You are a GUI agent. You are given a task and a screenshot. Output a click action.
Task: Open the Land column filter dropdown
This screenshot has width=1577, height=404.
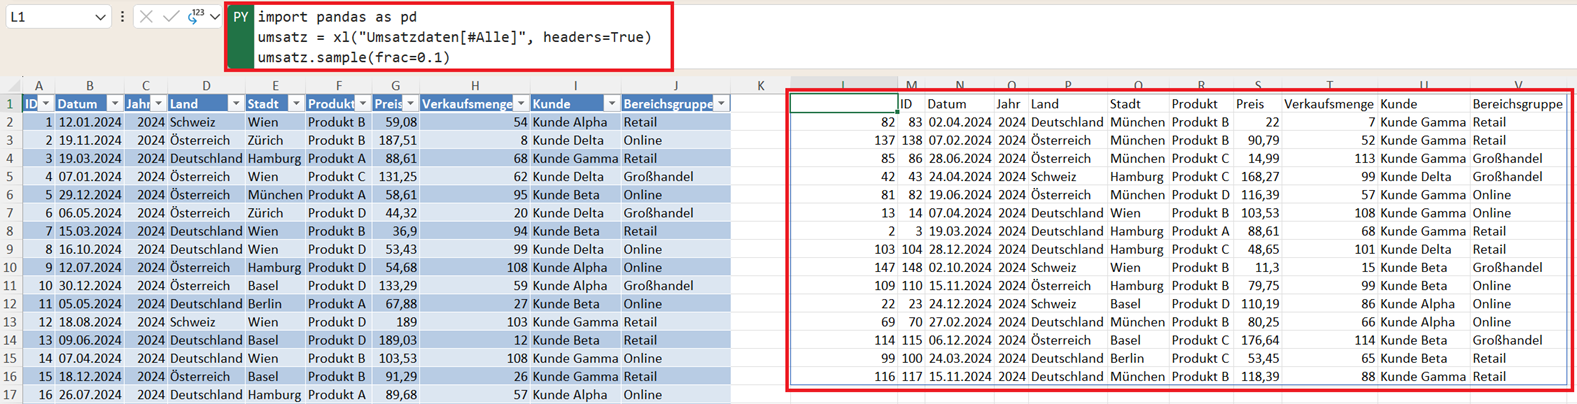point(235,104)
